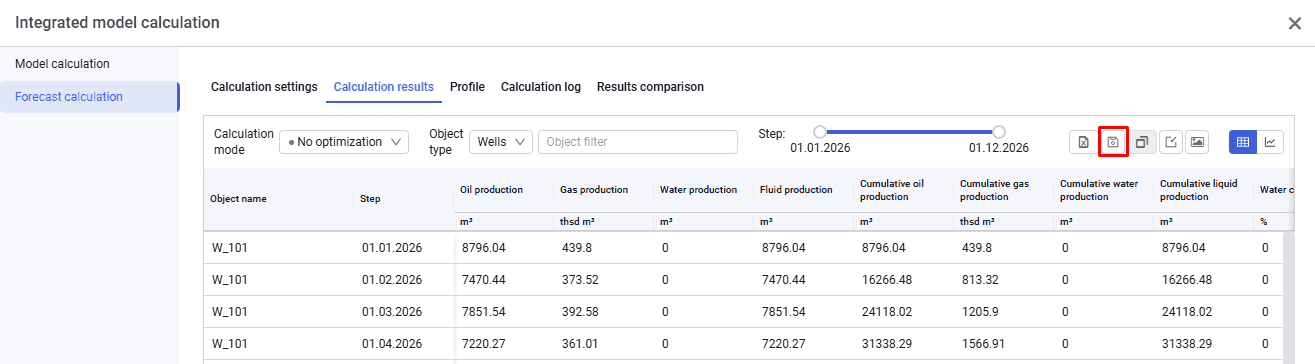Select the 01.04.2026 step cell
The image size is (1315, 364).
[x=392, y=343]
